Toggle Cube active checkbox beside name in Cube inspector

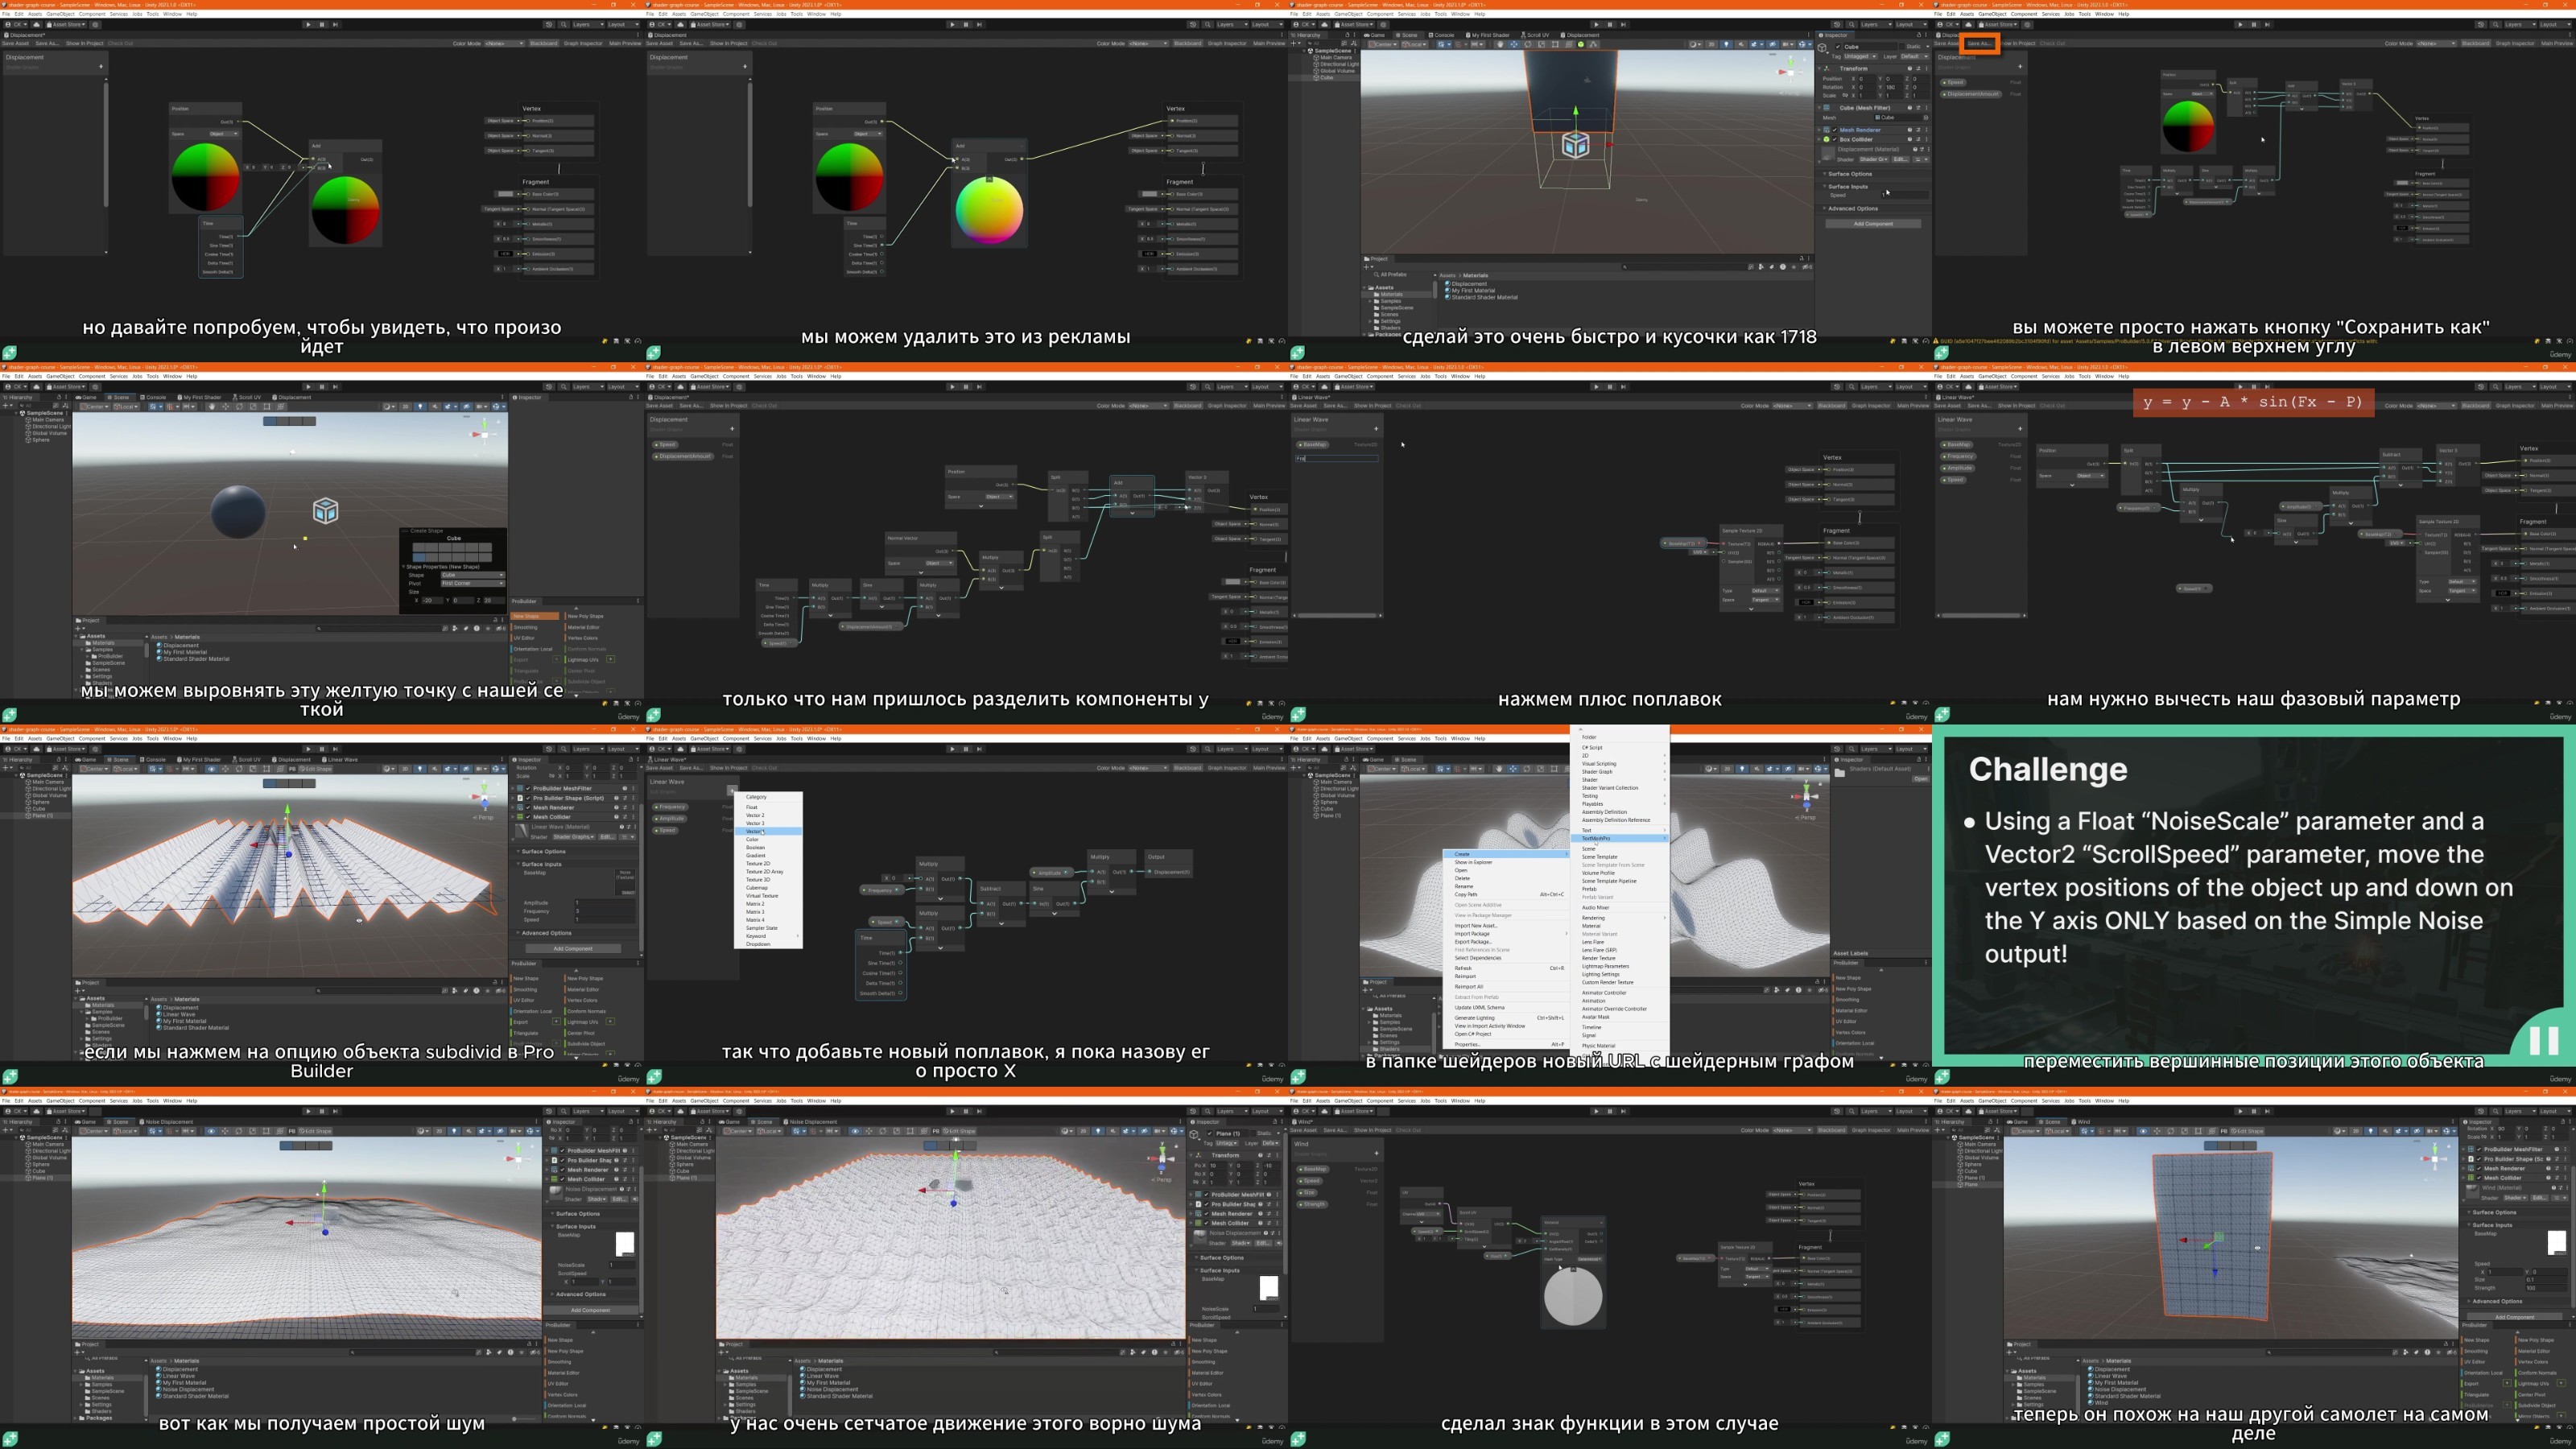pyautogui.click(x=1838, y=47)
